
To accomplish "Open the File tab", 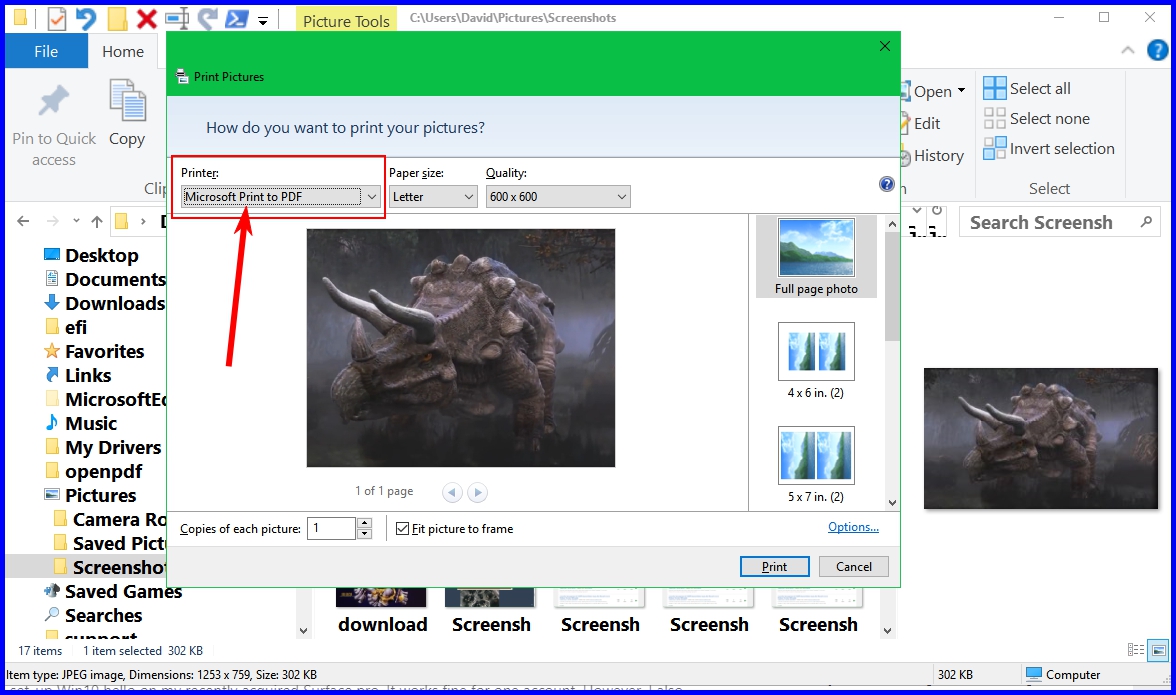I will (x=46, y=51).
